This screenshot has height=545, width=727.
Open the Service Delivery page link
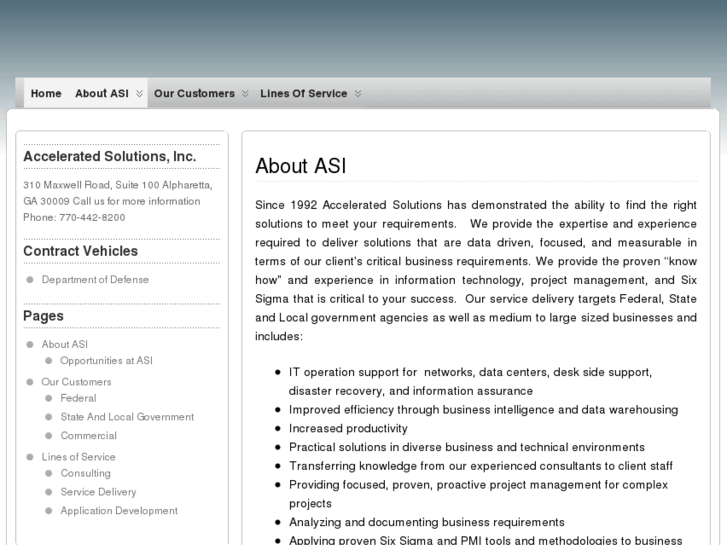(x=98, y=492)
